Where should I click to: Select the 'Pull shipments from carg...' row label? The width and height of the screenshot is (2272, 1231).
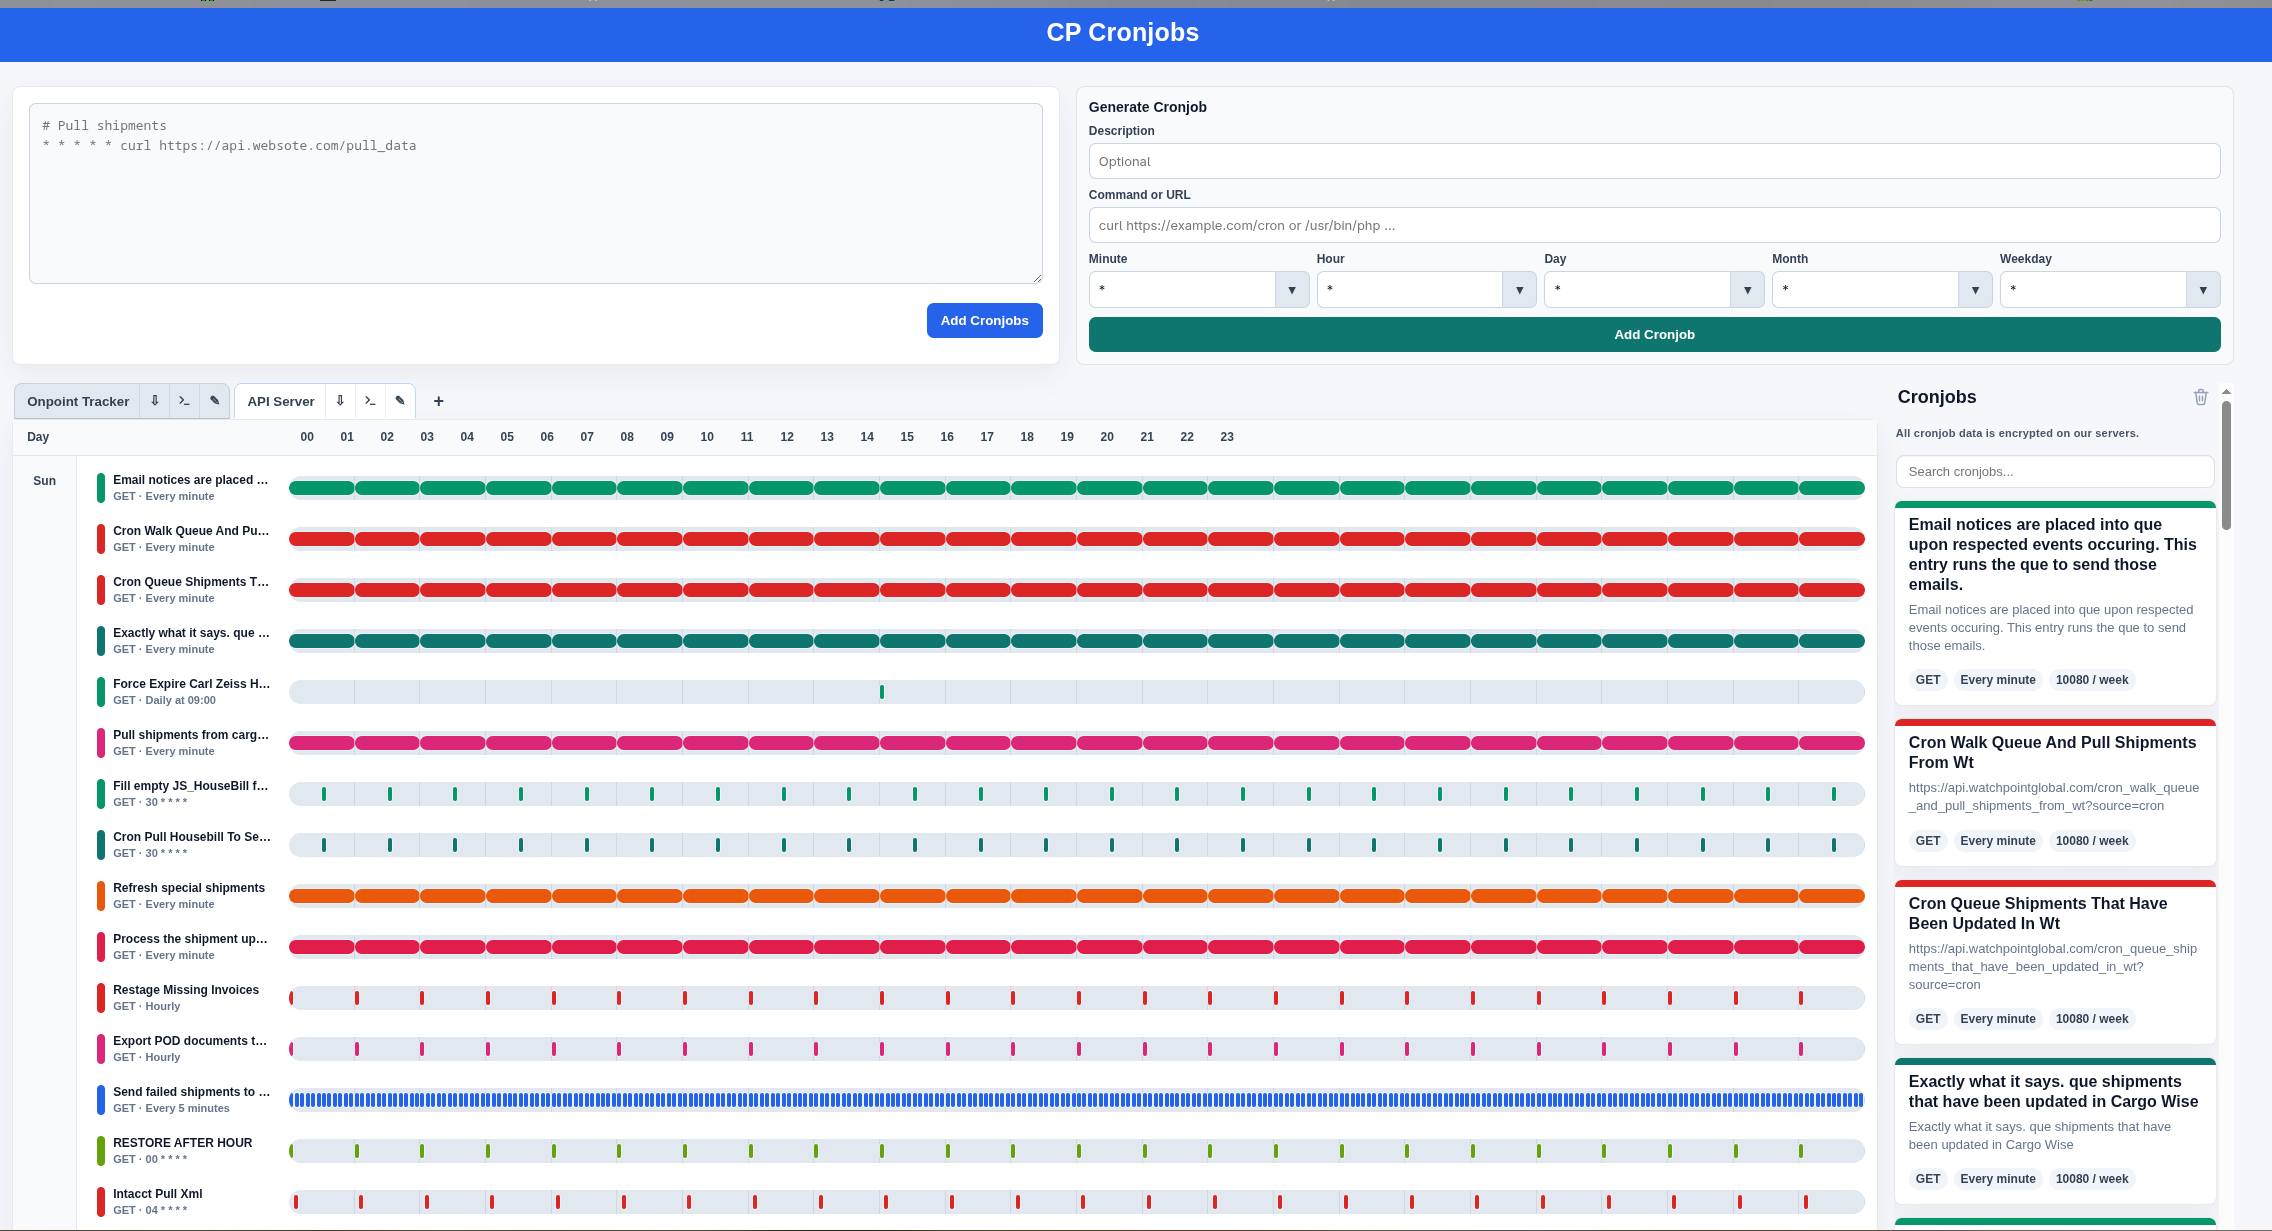(x=190, y=735)
